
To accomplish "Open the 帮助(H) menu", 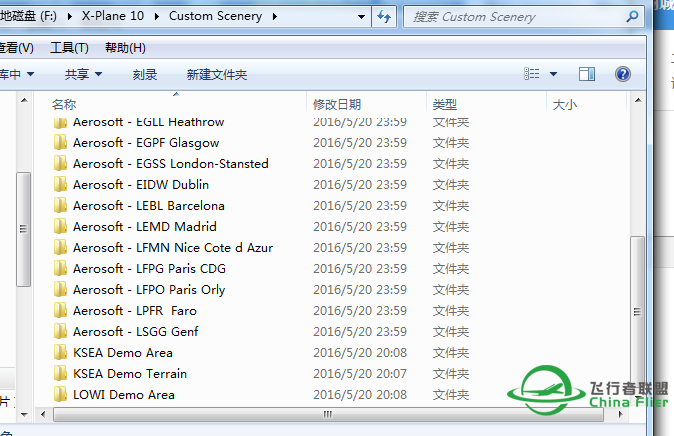I will point(125,48).
